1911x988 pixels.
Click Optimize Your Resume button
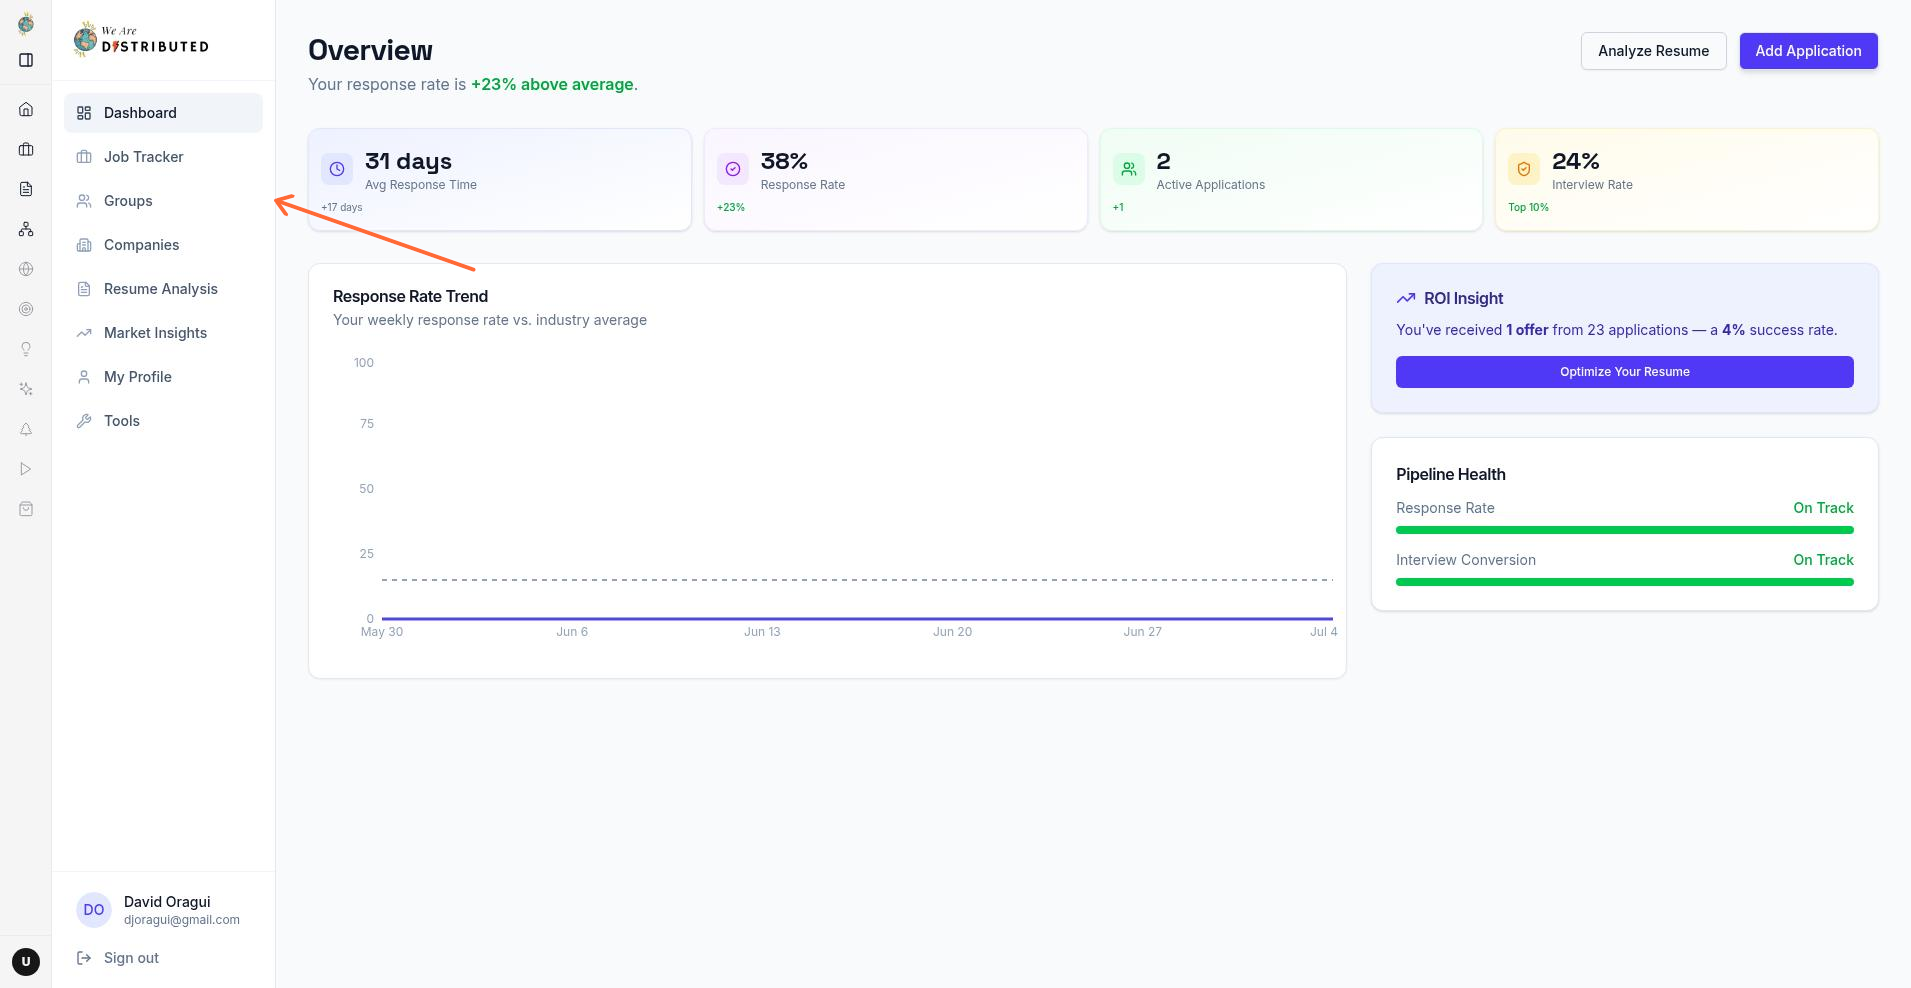(1624, 372)
